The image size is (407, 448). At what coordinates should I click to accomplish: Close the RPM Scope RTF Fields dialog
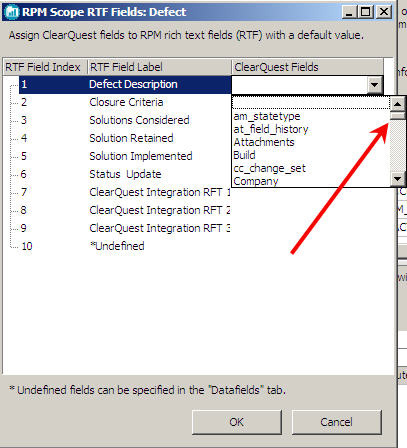pos(384,12)
